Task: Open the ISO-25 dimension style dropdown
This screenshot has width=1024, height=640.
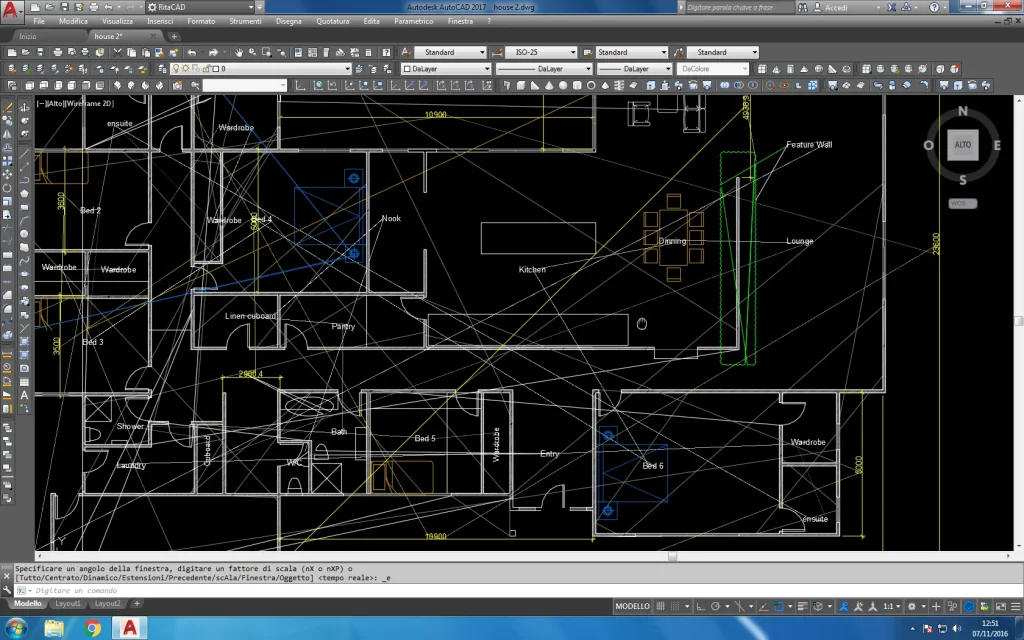Action: coord(573,52)
